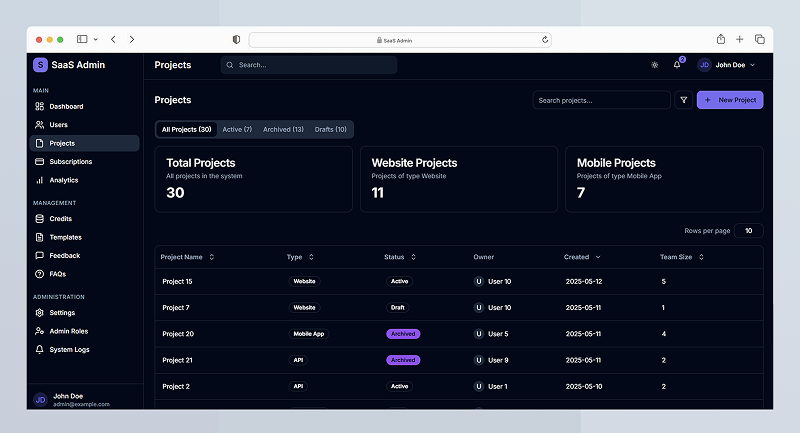Open Settings in the Administration section
This screenshot has height=433, width=800.
coord(61,313)
